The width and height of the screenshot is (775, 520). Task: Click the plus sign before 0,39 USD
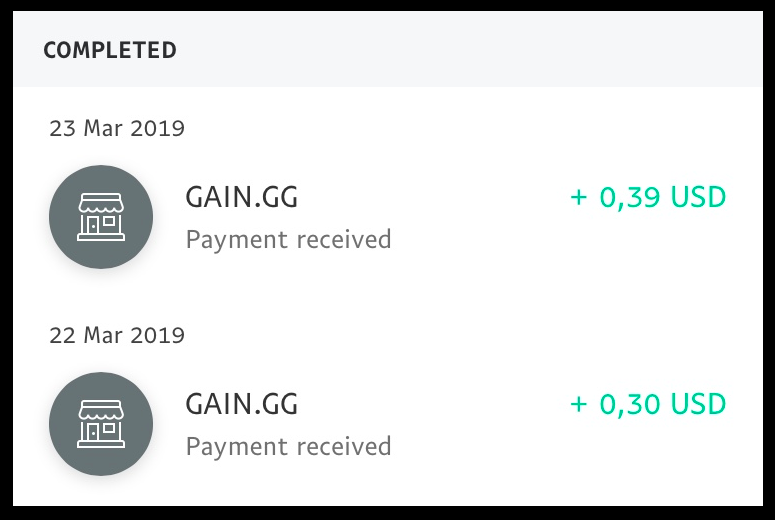point(579,198)
